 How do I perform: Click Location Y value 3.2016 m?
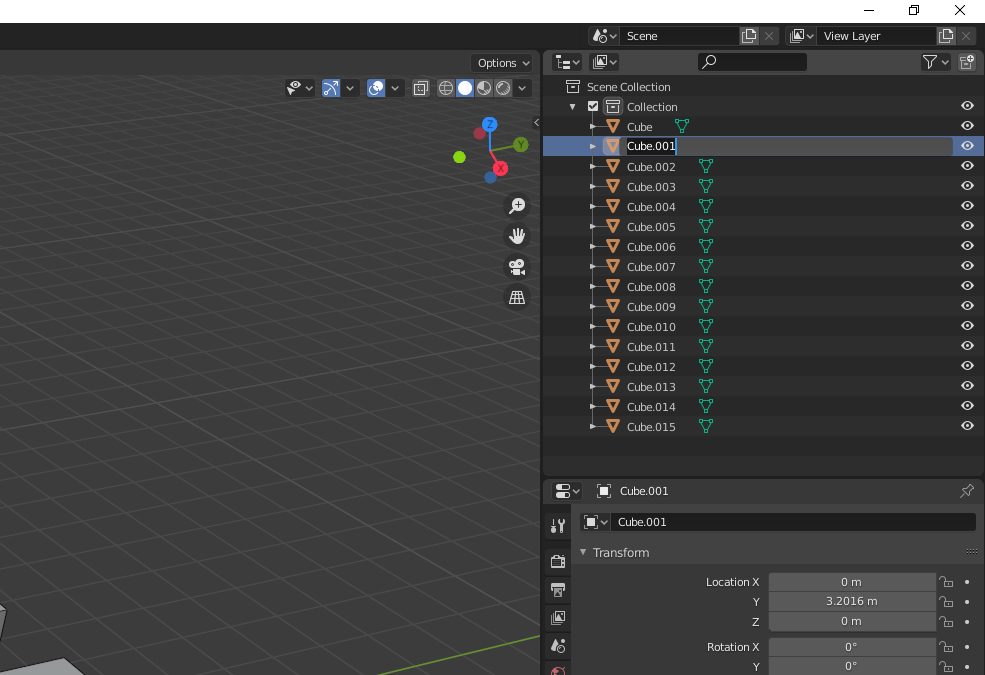[x=852, y=602]
